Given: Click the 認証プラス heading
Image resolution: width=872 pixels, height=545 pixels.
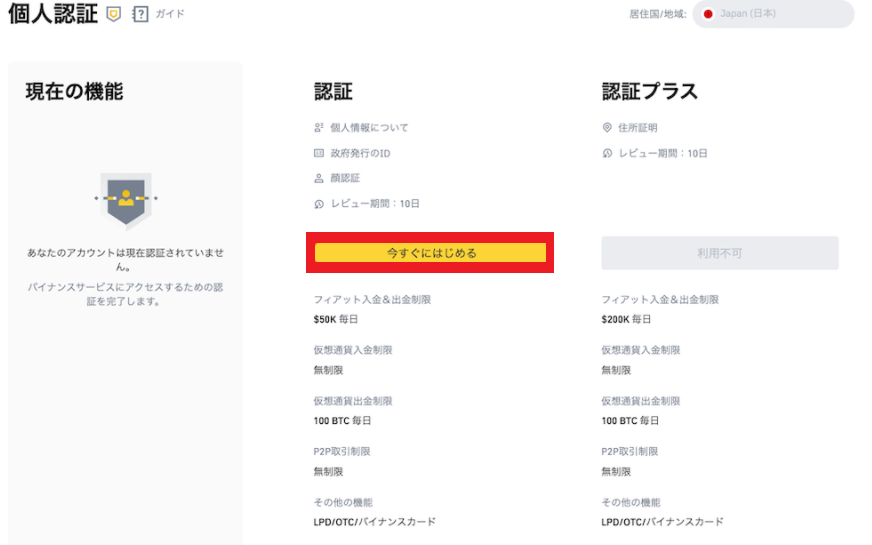Looking at the screenshot, I should [x=649, y=91].
